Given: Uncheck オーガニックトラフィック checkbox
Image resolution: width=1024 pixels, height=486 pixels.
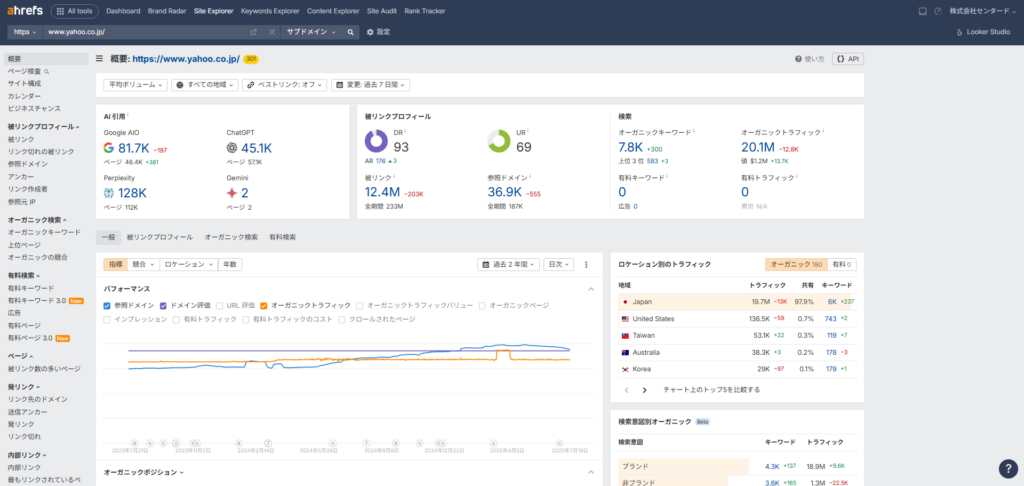Looking at the screenshot, I should 263,305.
